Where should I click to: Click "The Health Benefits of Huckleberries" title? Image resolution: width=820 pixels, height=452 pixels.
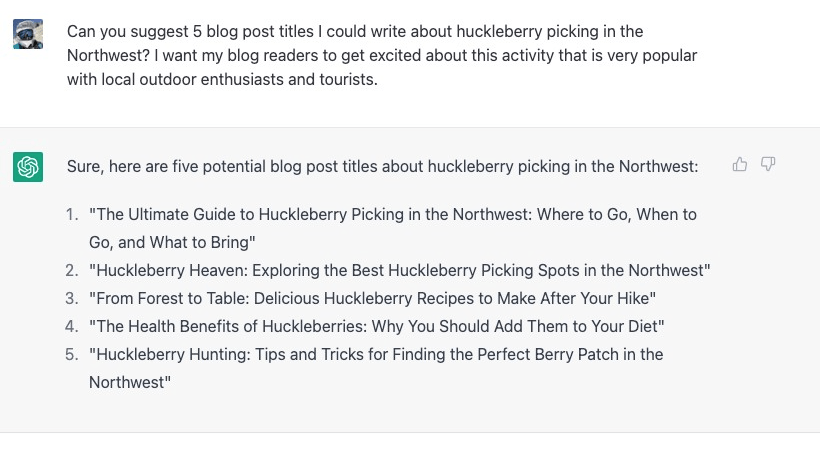376,326
